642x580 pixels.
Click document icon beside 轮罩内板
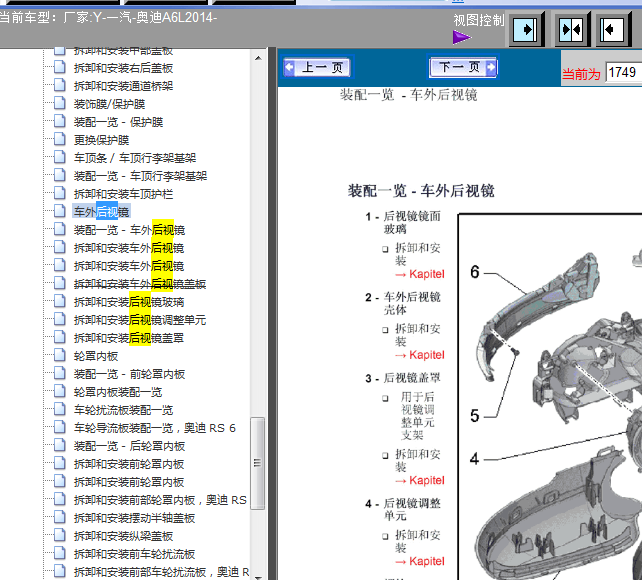point(60,355)
